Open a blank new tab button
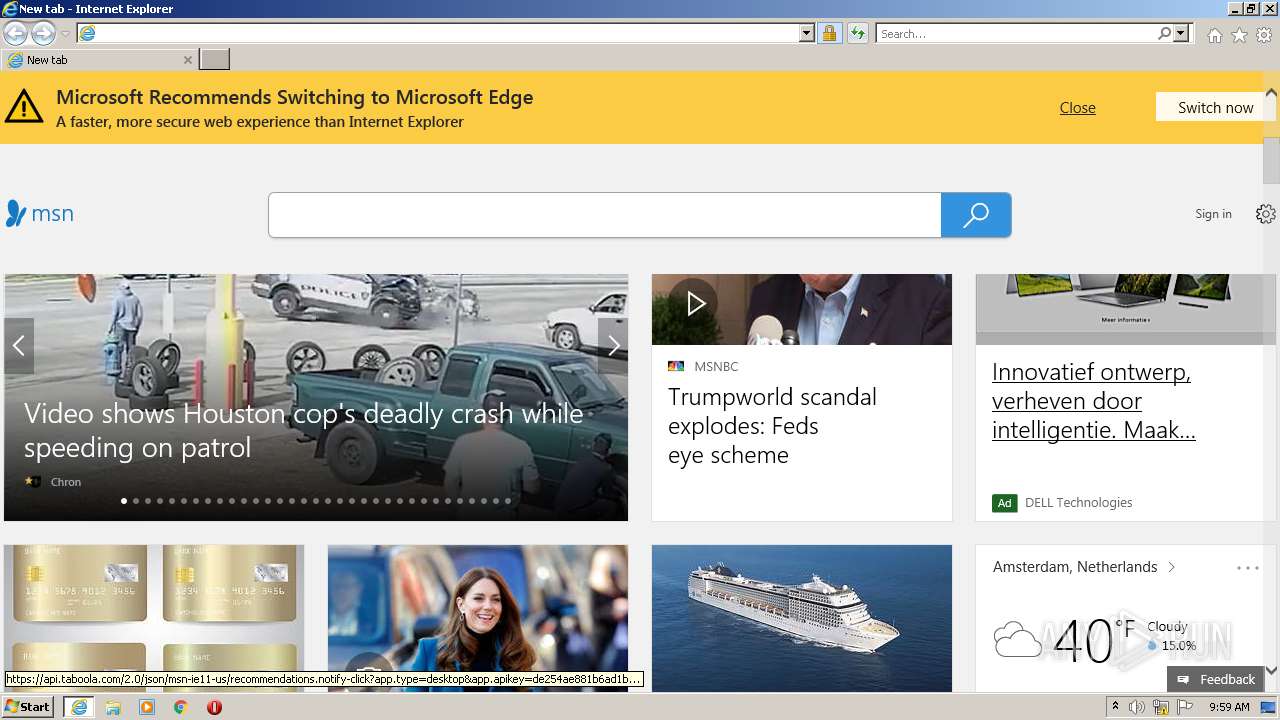The image size is (1280, 720). [x=214, y=60]
